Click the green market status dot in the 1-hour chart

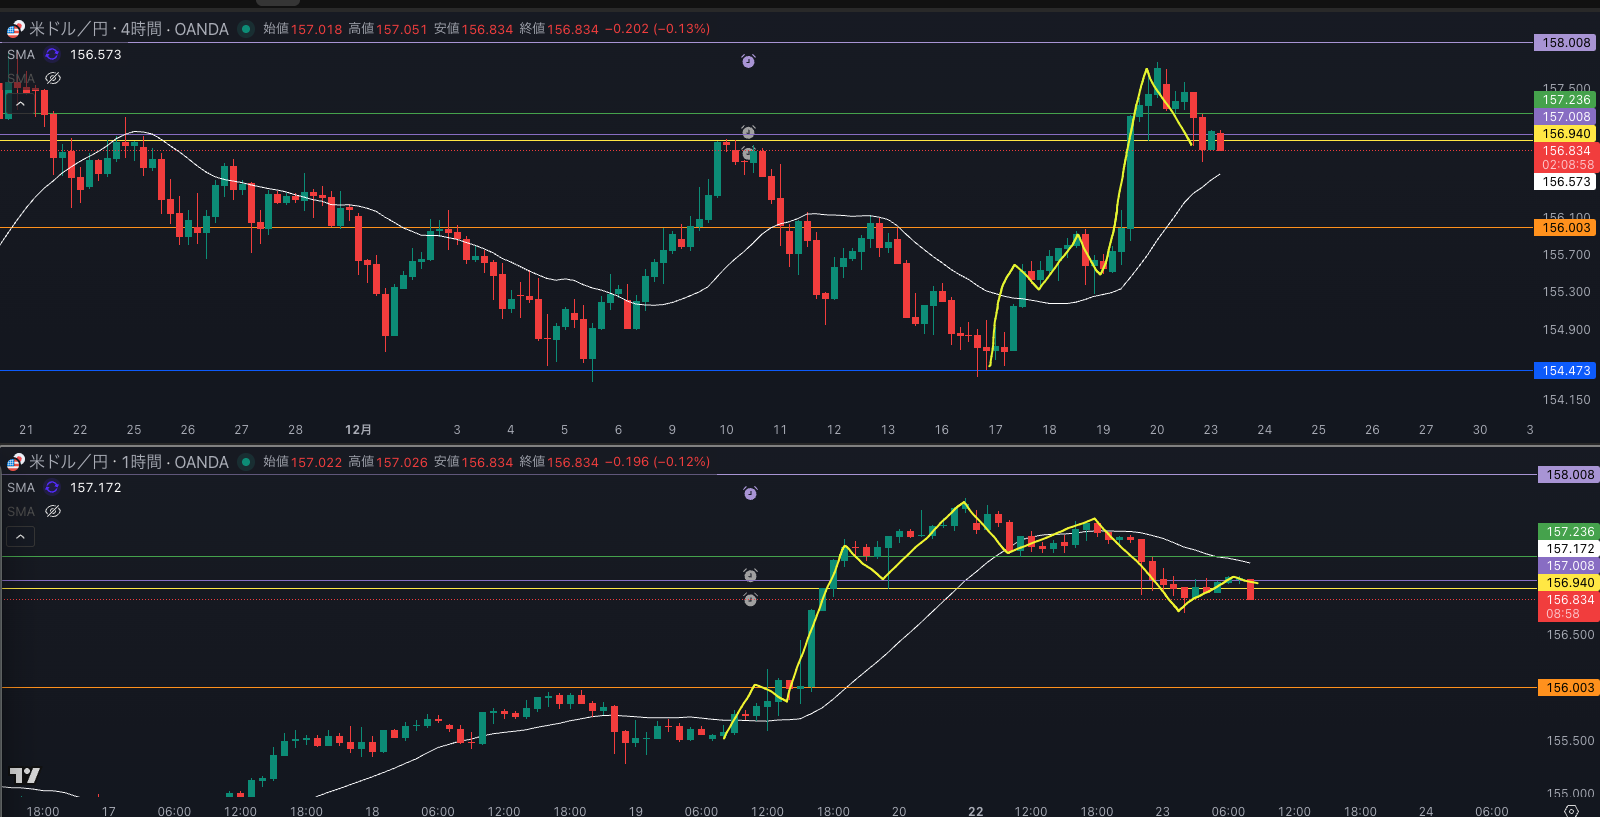coord(246,462)
